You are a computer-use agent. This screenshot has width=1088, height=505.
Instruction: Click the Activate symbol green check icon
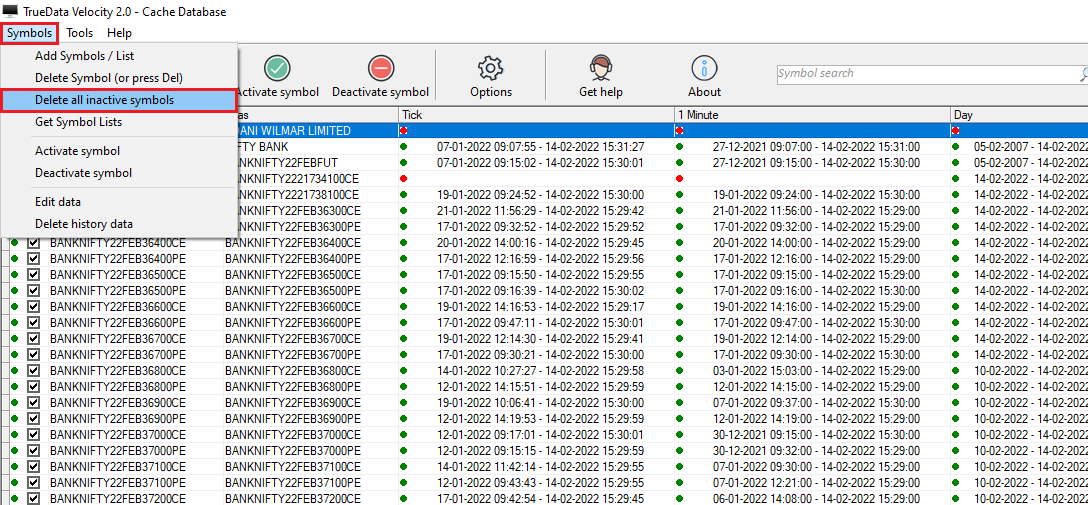pos(278,68)
